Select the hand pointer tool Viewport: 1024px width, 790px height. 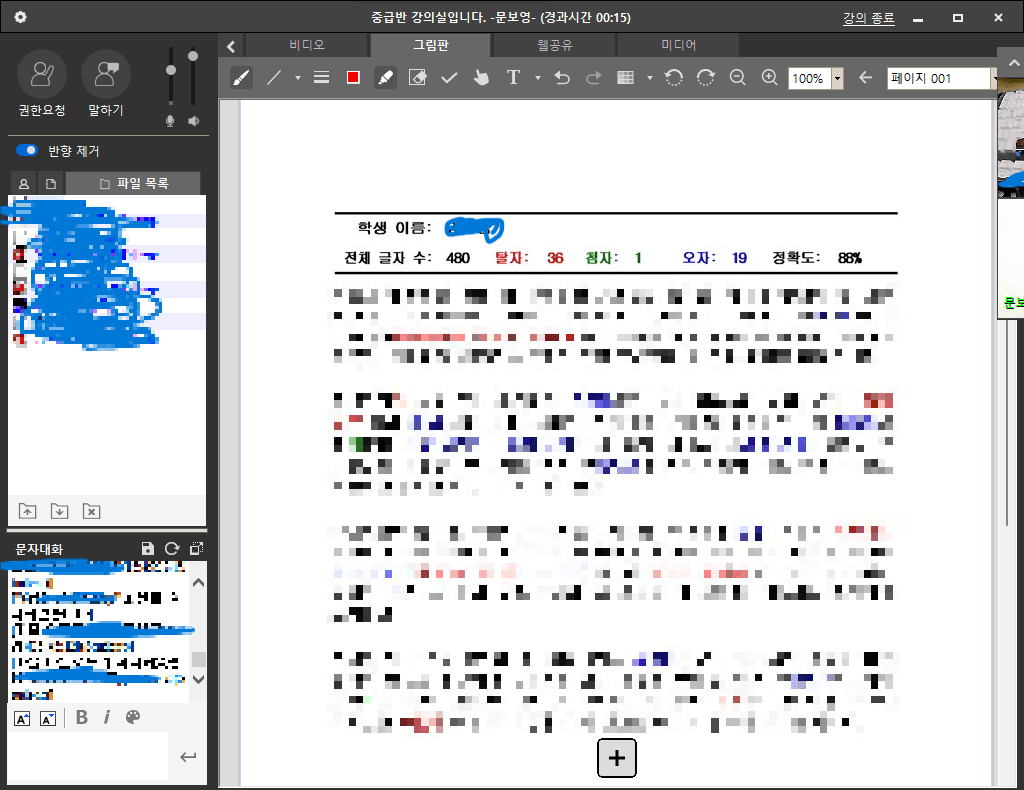(481, 78)
